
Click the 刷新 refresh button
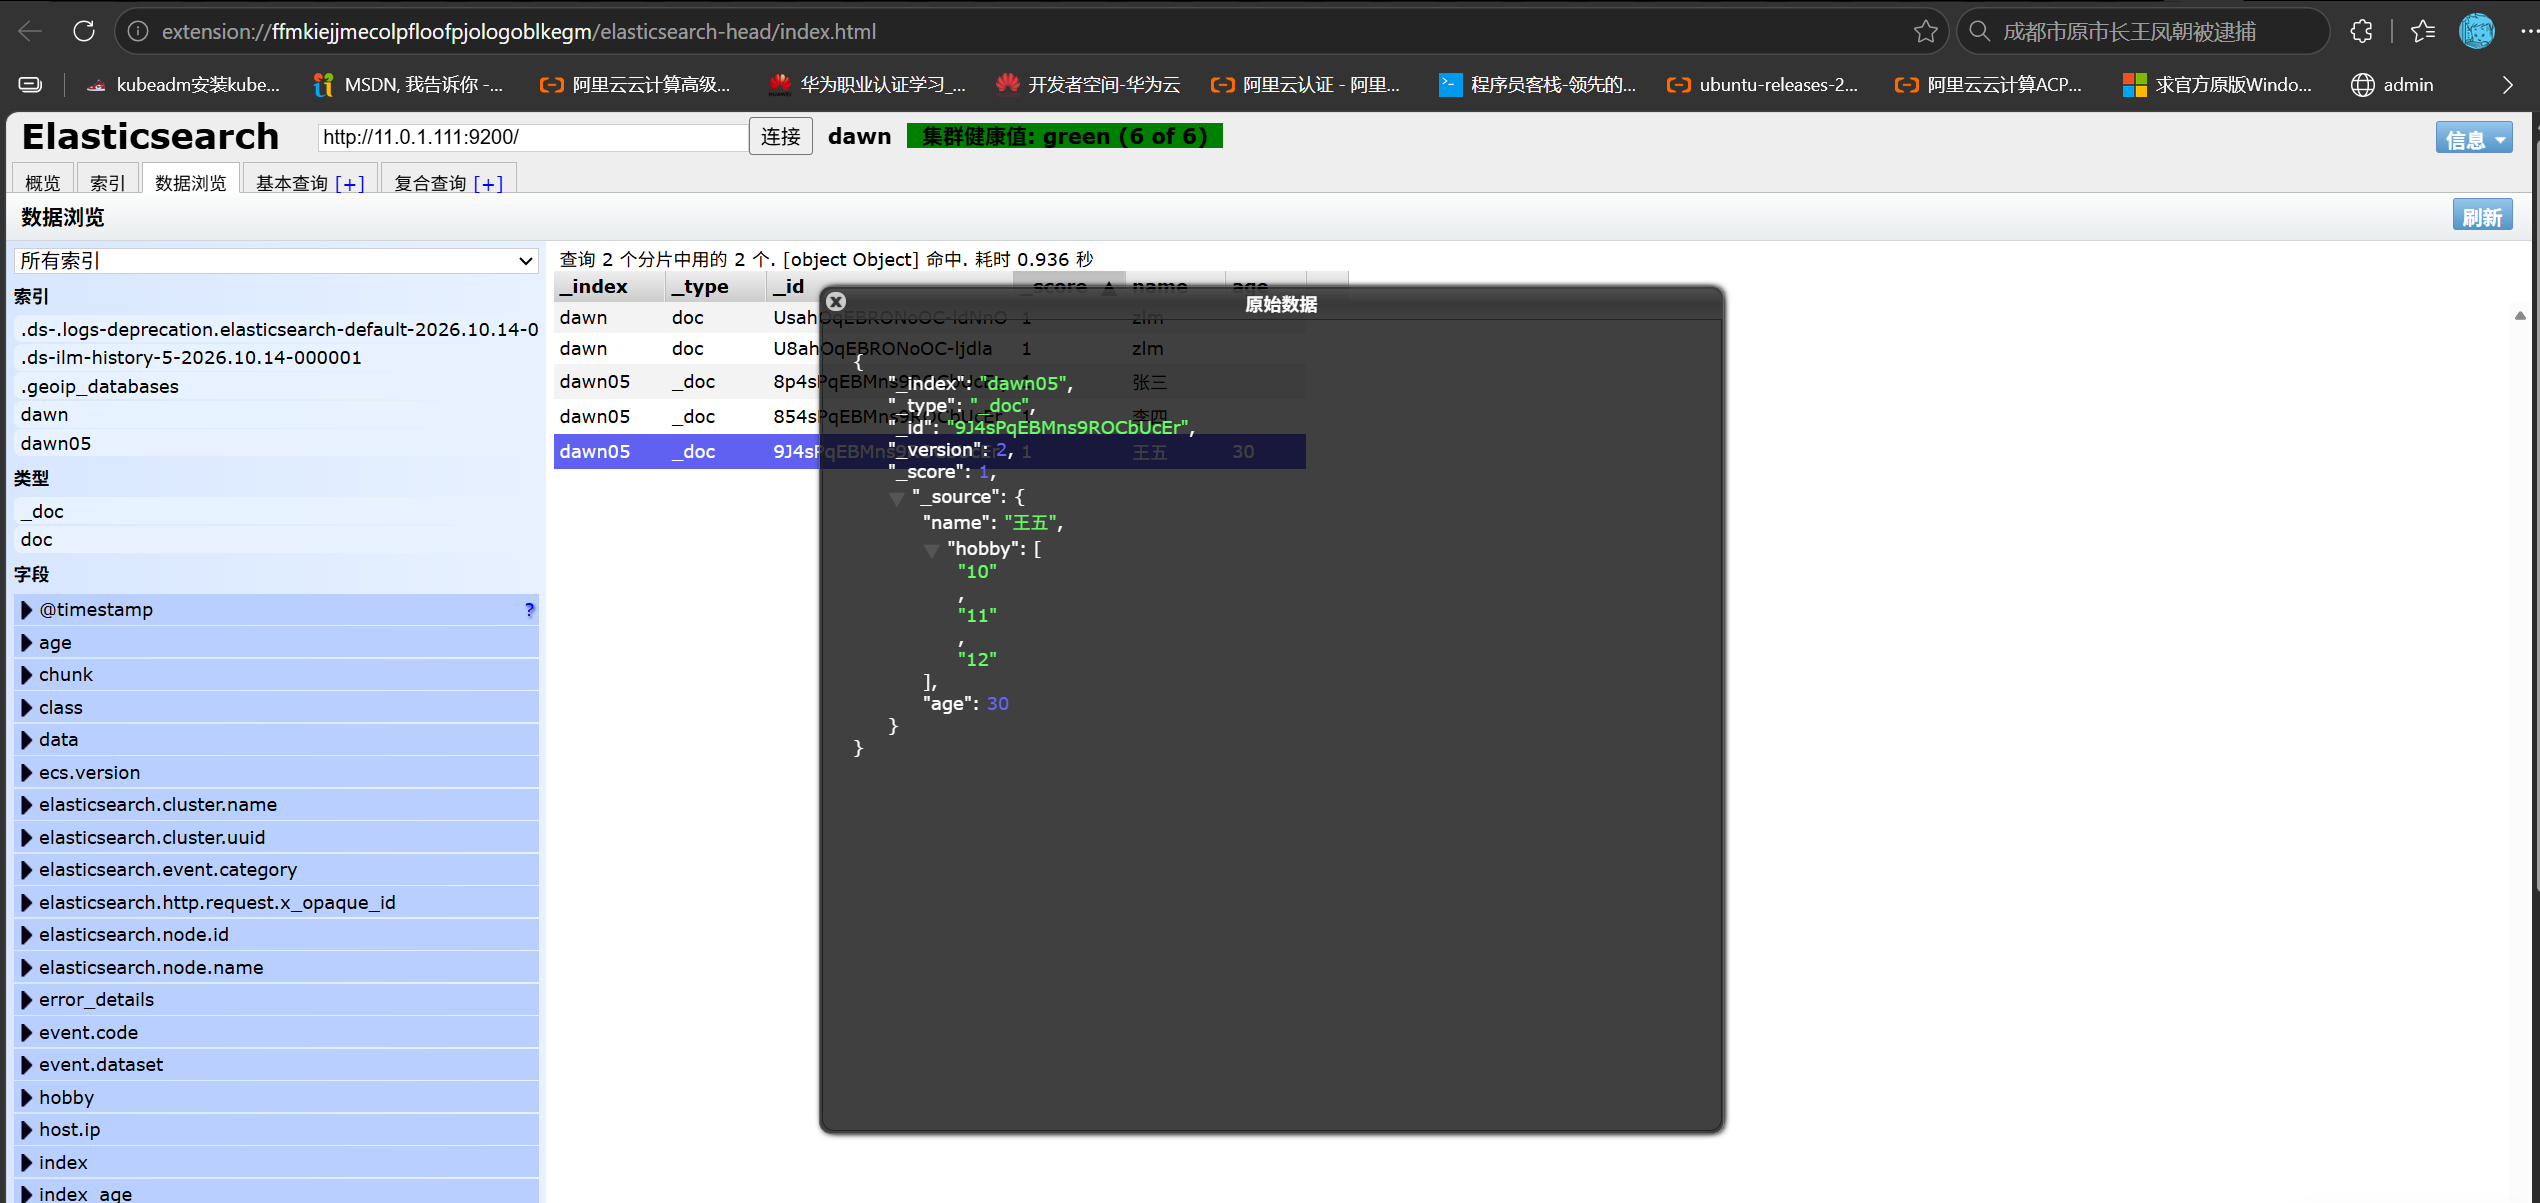2482,216
